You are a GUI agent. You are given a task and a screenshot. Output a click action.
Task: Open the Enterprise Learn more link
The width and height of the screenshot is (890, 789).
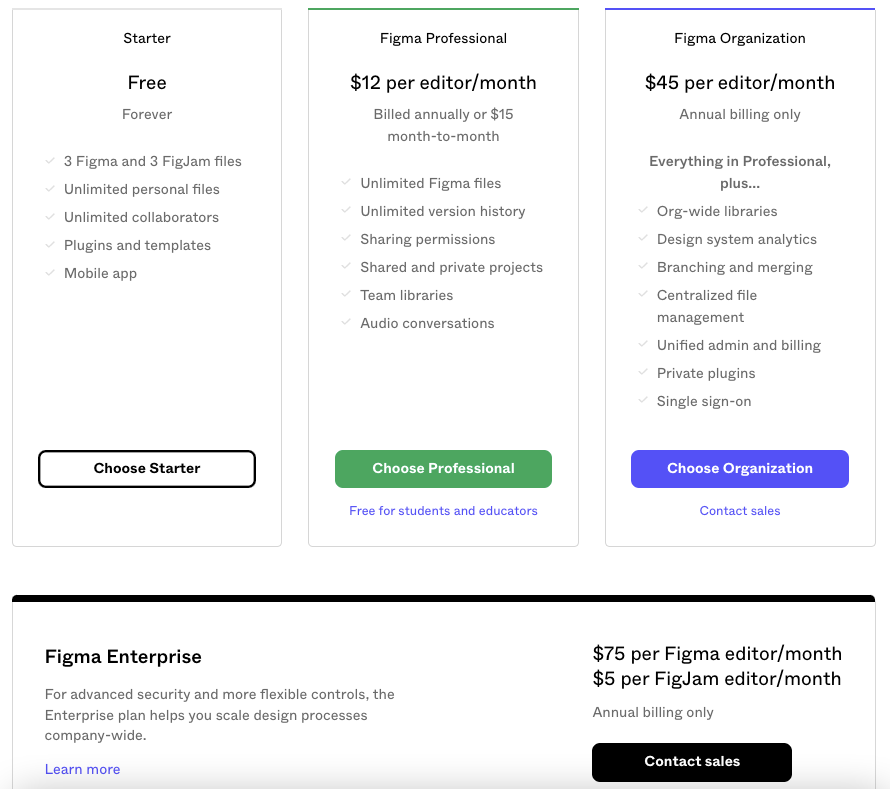point(82,769)
